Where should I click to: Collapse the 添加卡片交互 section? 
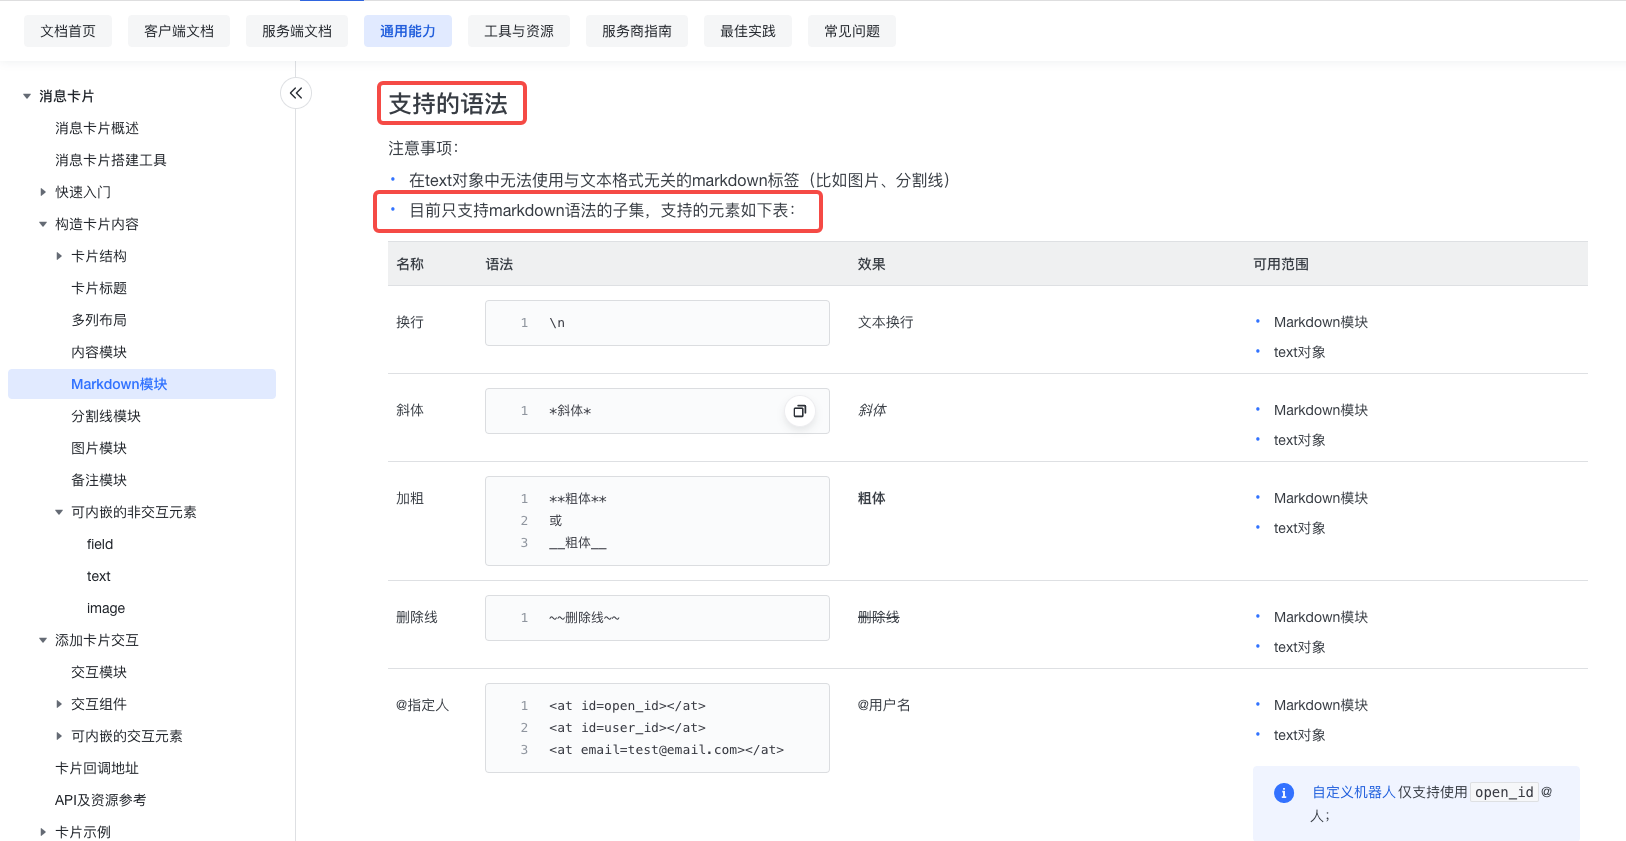(43, 640)
